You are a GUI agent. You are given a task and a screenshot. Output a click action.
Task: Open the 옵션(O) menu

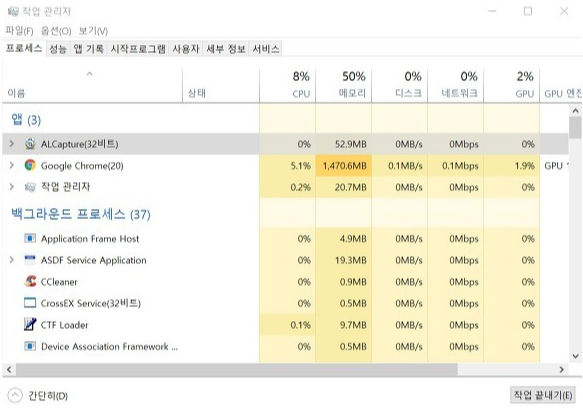point(56,31)
